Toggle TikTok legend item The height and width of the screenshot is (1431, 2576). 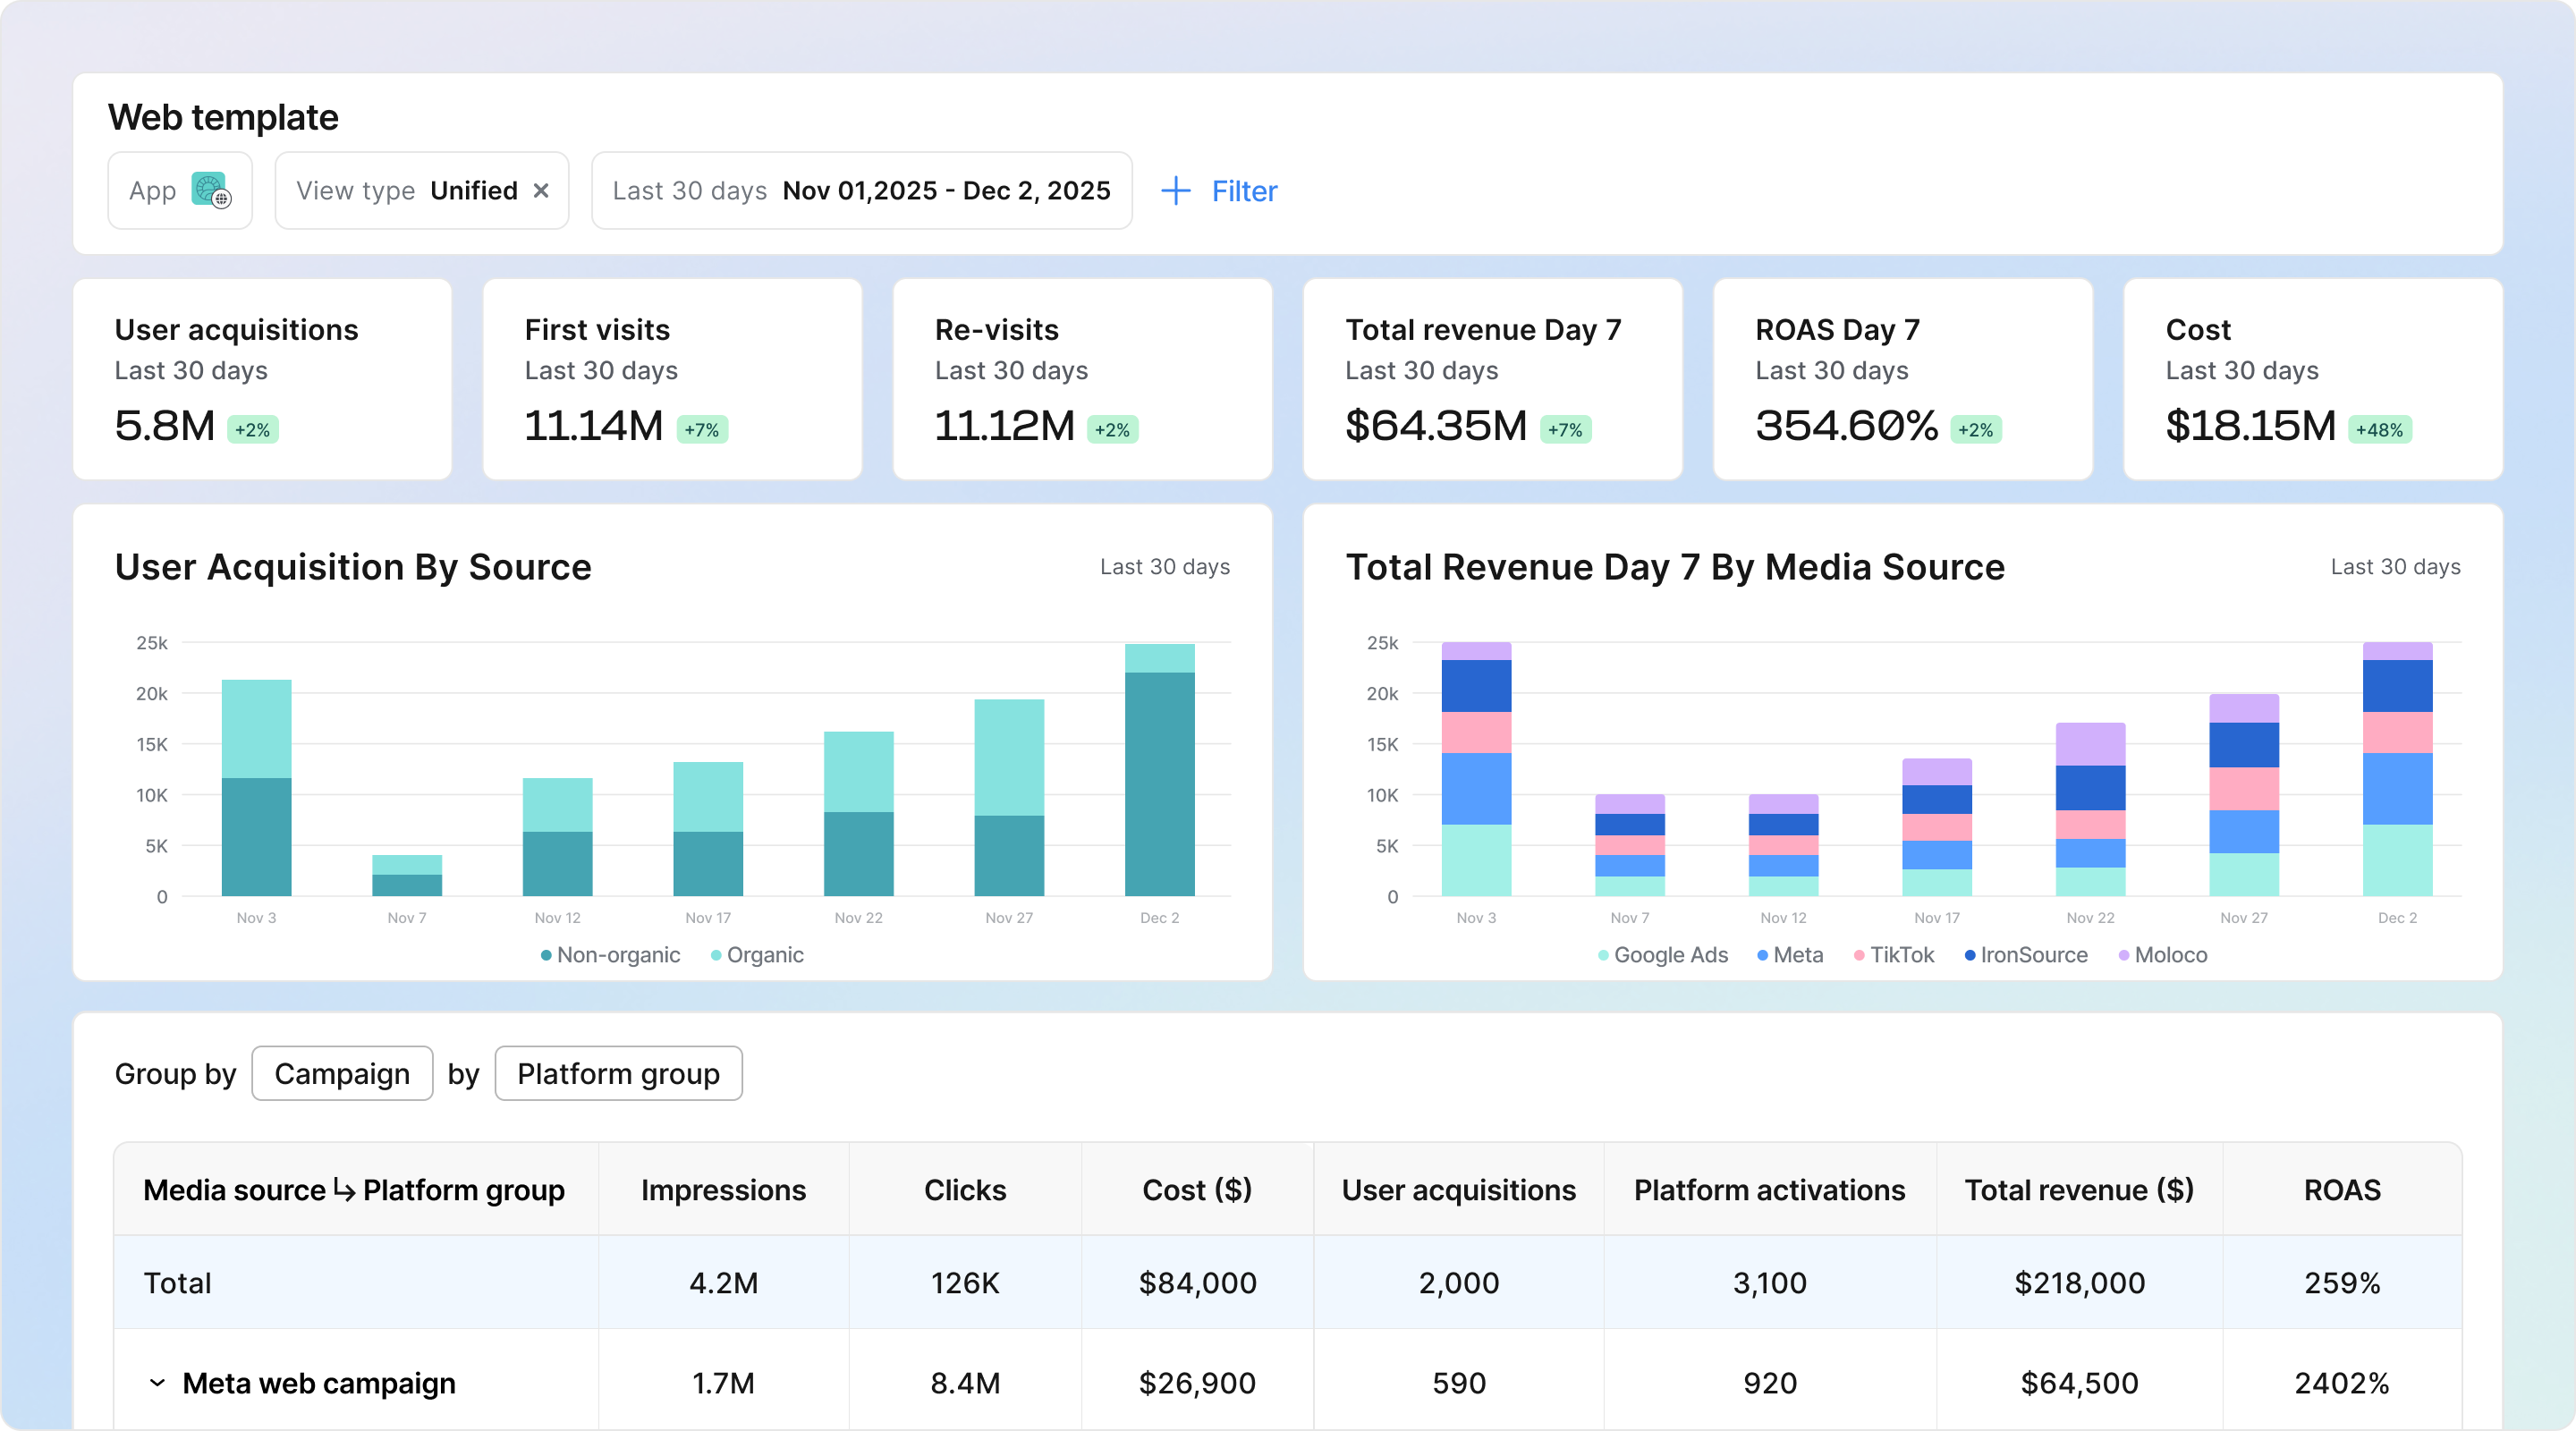1894,955
